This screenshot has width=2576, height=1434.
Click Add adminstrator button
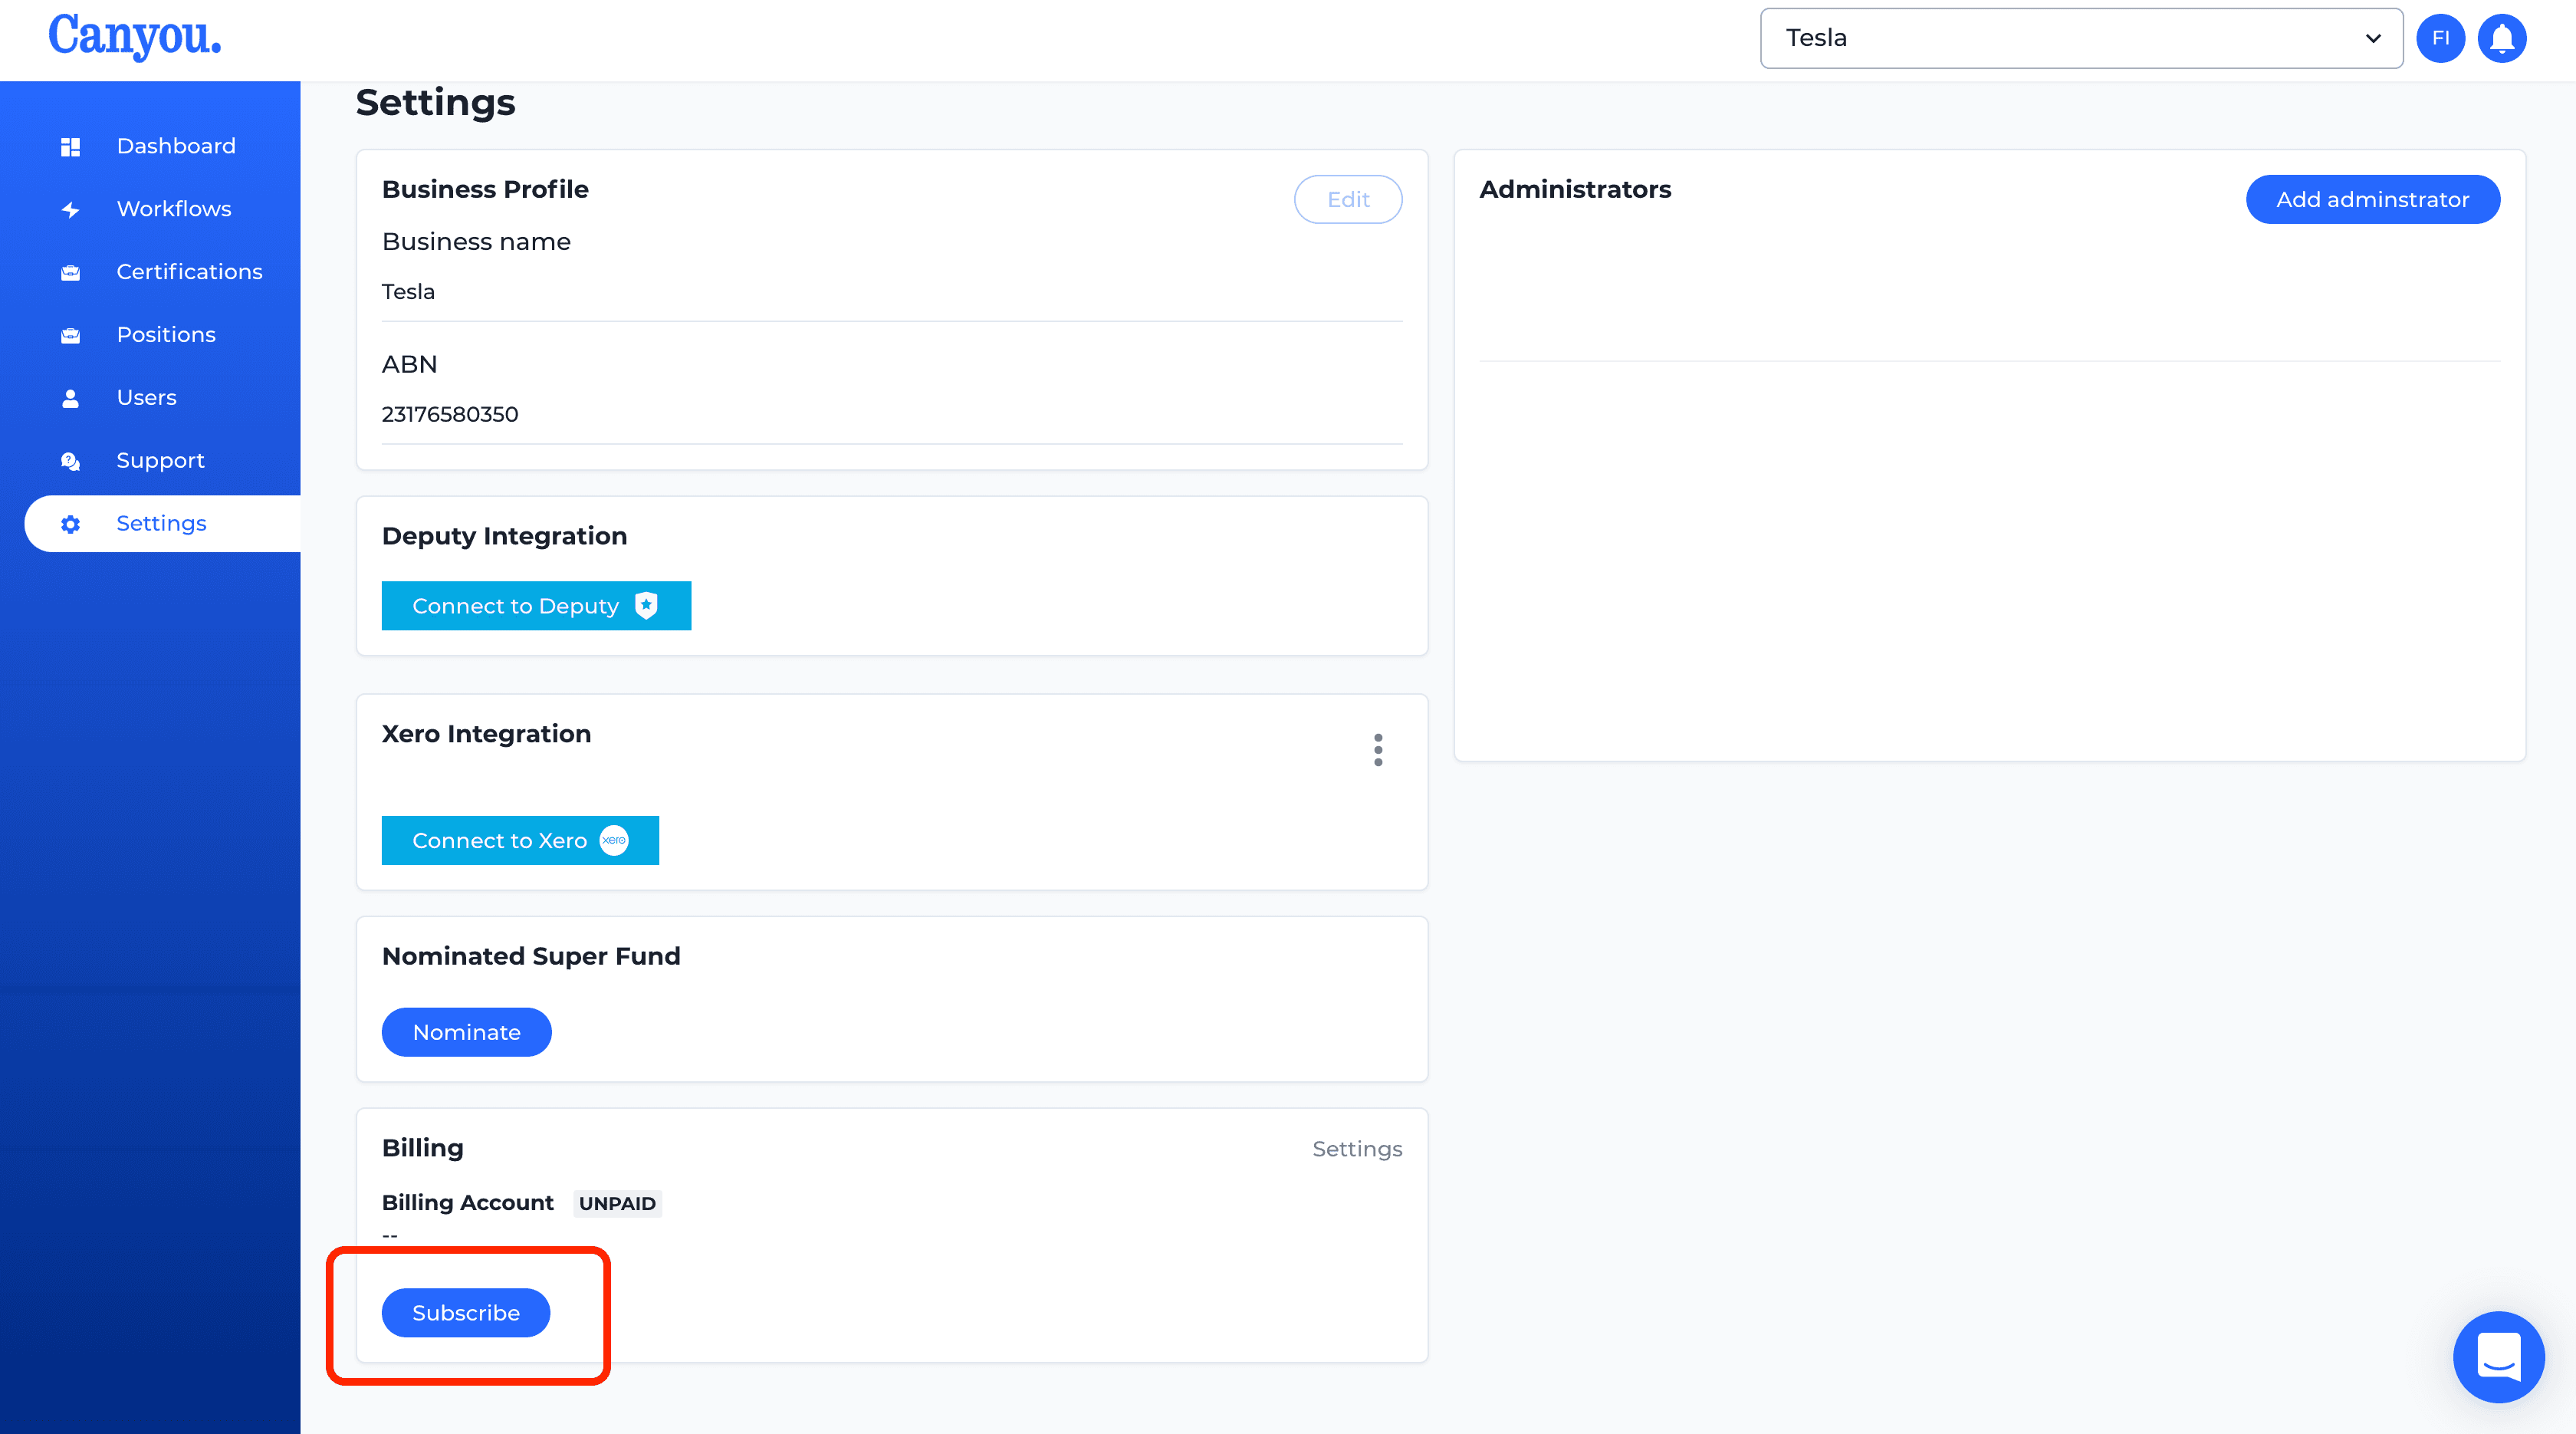2372,199
